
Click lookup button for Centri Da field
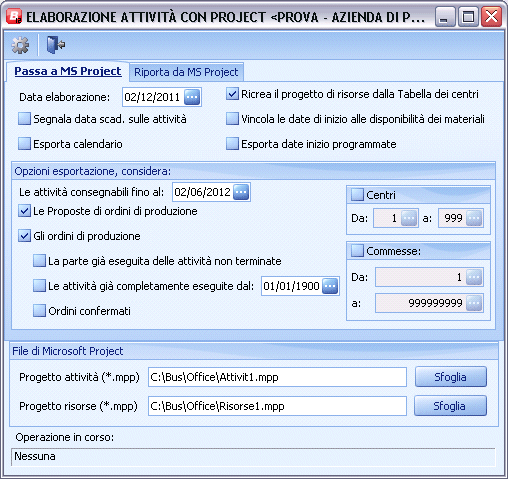tap(409, 218)
